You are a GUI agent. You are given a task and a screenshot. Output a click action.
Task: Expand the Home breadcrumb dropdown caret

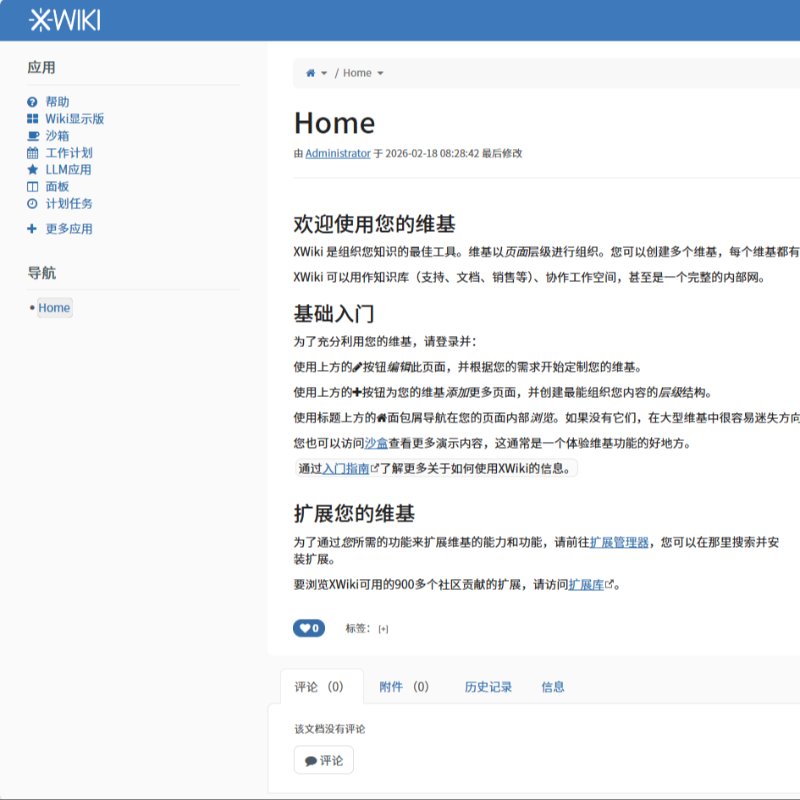point(380,73)
